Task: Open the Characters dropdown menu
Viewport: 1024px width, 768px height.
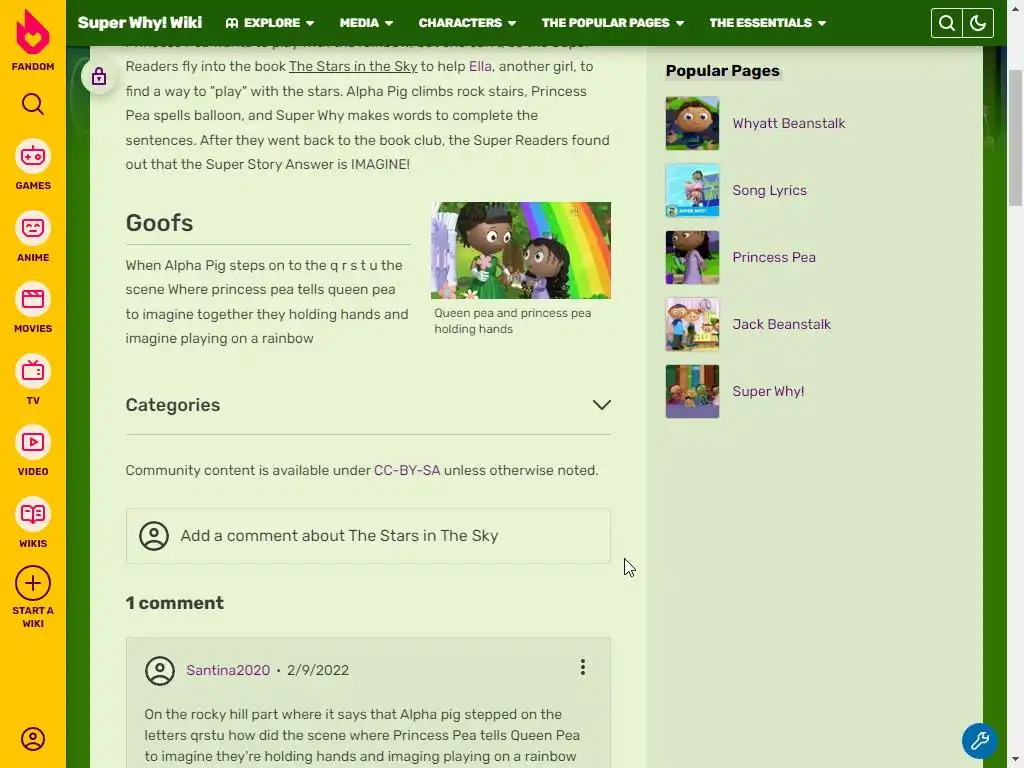Action: (x=468, y=23)
